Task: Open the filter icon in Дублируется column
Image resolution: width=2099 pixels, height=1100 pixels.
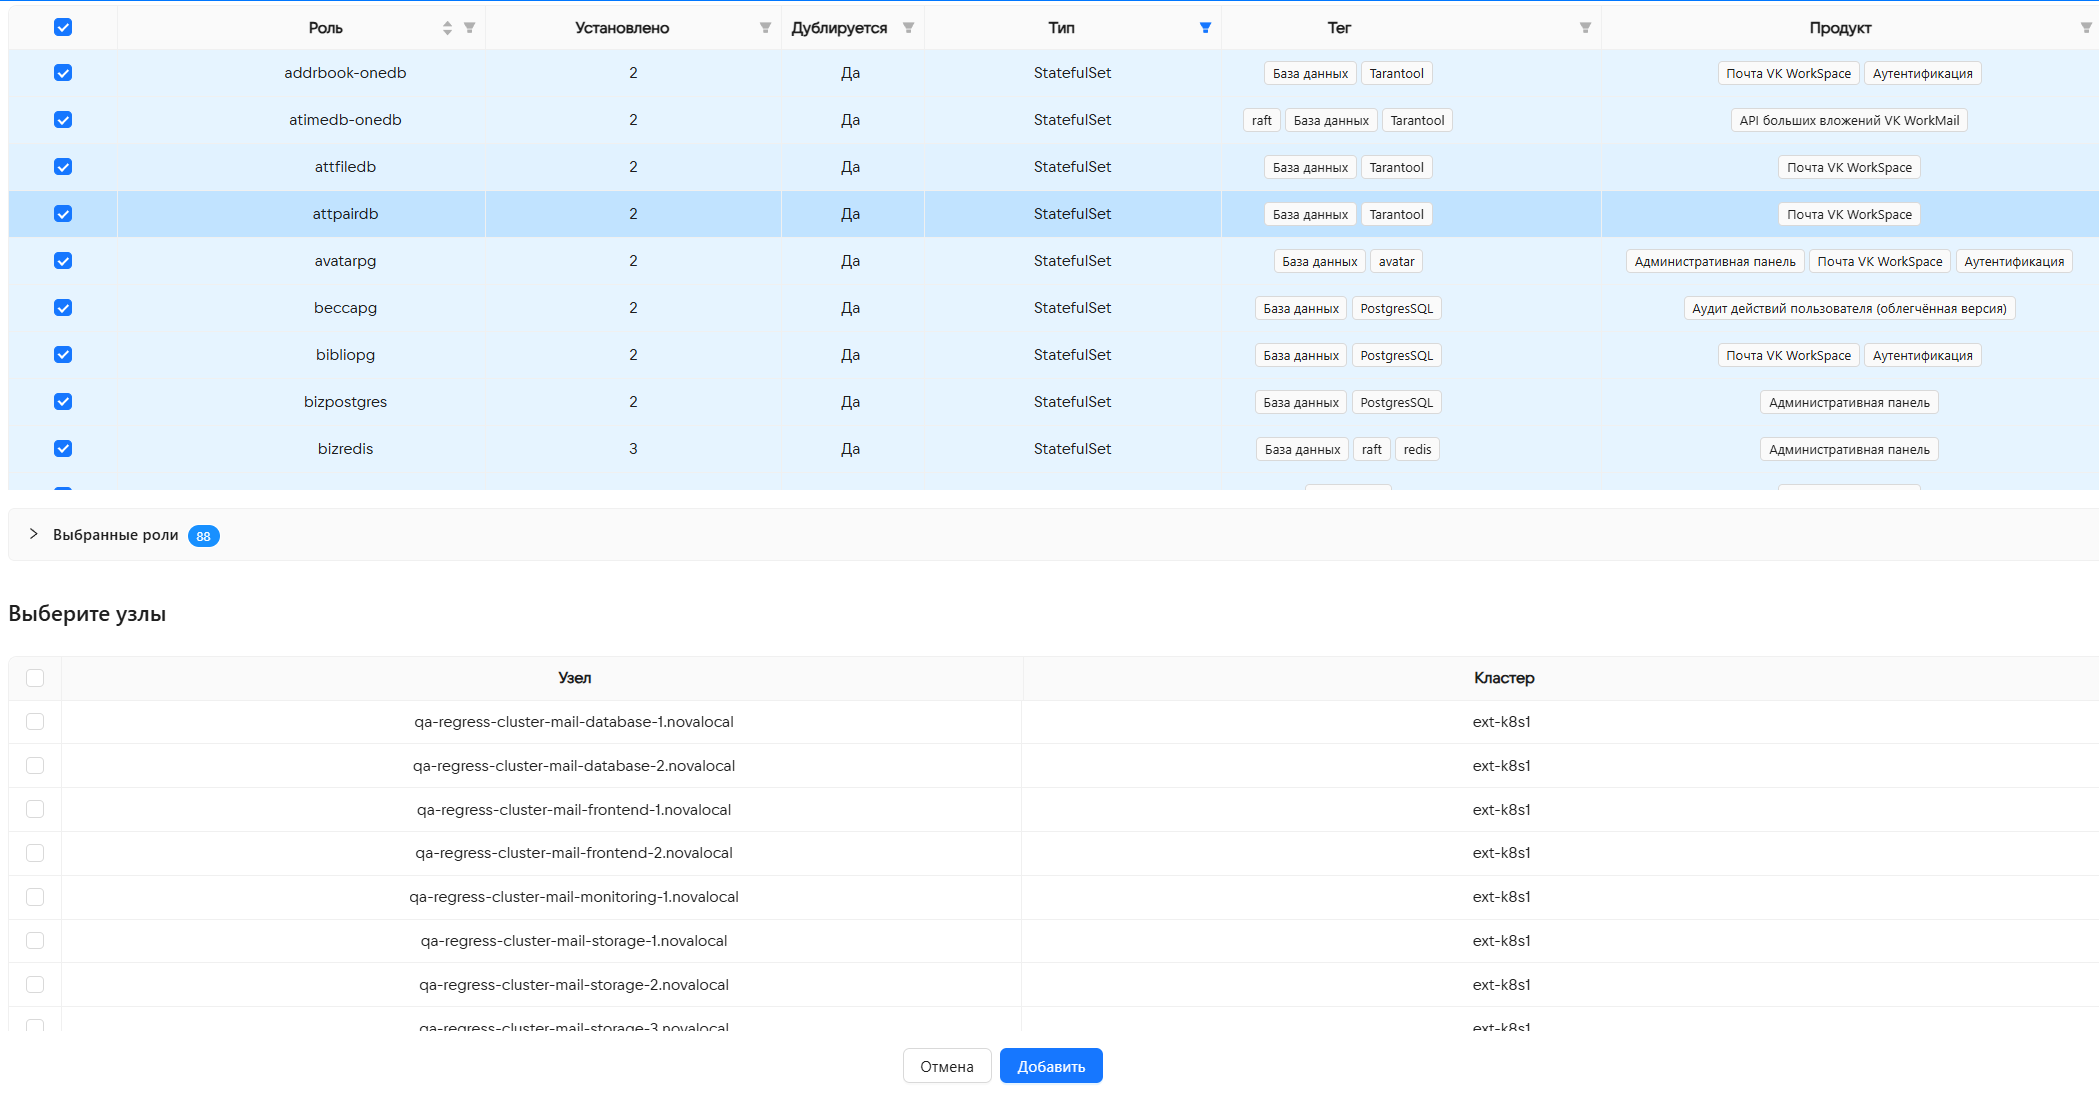Action: [908, 28]
